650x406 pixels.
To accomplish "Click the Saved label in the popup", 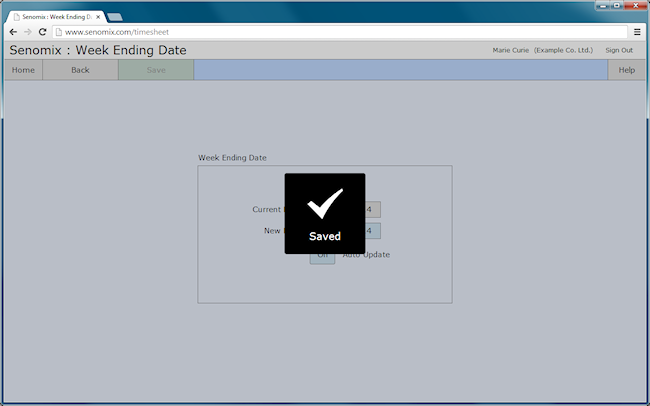I will [x=325, y=236].
